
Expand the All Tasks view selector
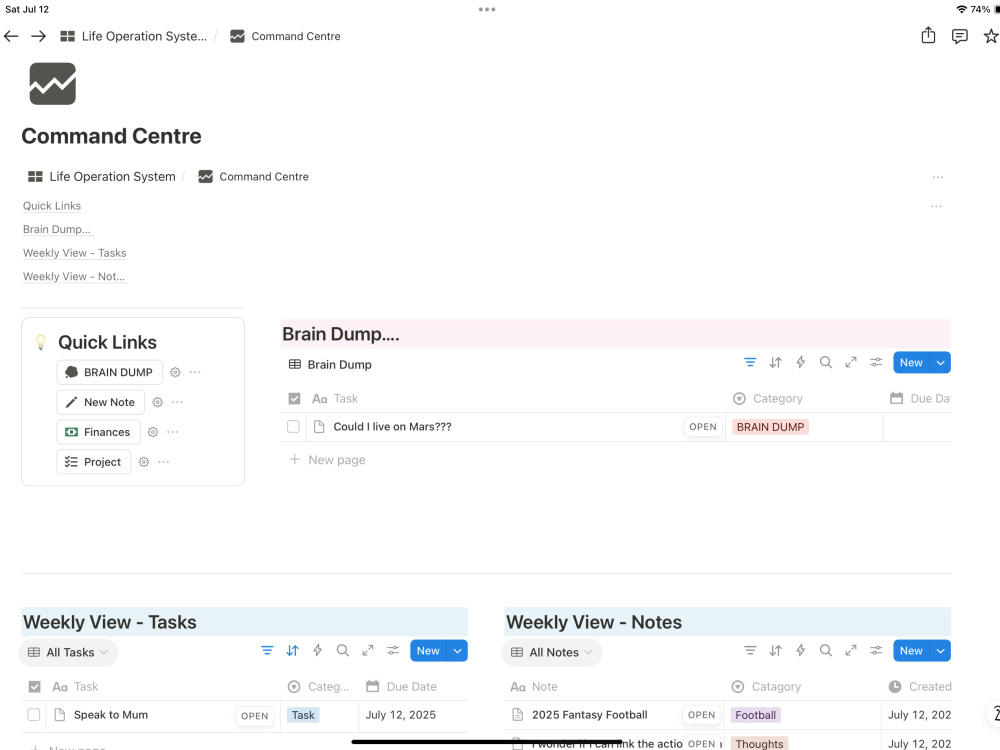pyautogui.click(x=69, y=652)
